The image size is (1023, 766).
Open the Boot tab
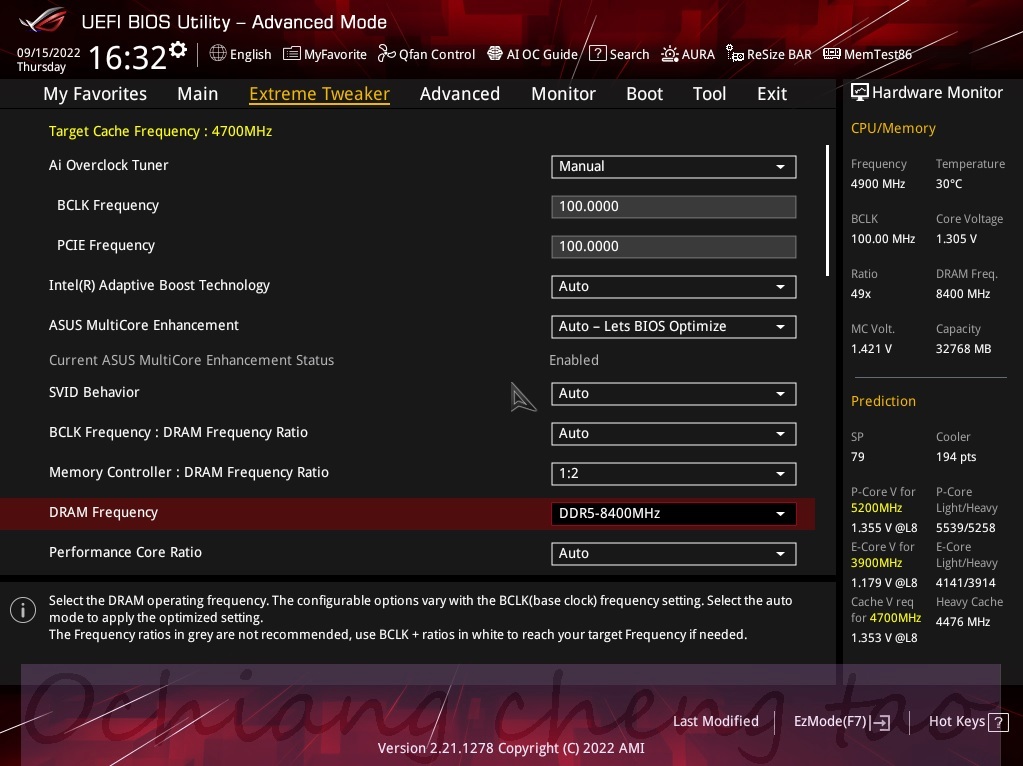[645, 94]
